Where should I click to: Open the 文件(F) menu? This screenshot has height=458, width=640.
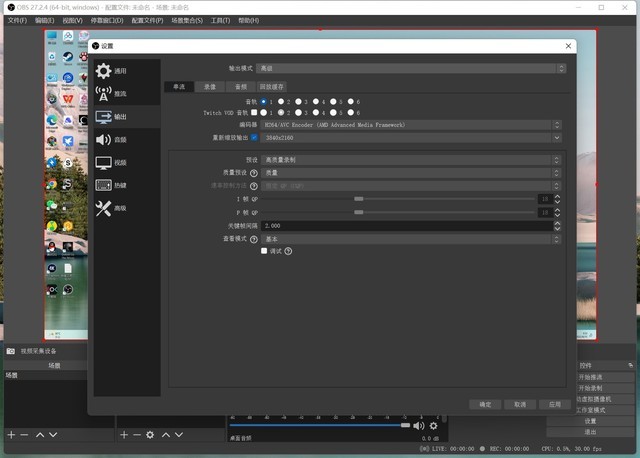tap(17, 20)
